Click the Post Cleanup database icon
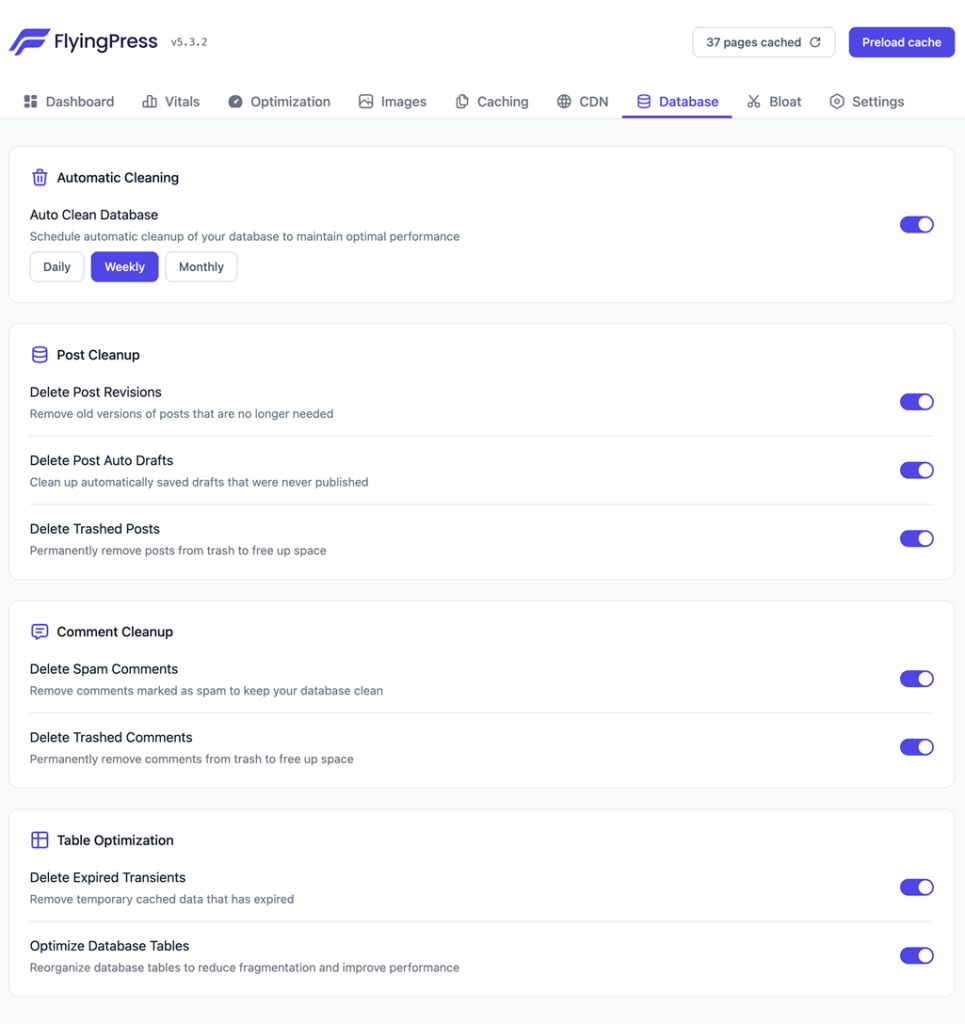 pos(39,354)
